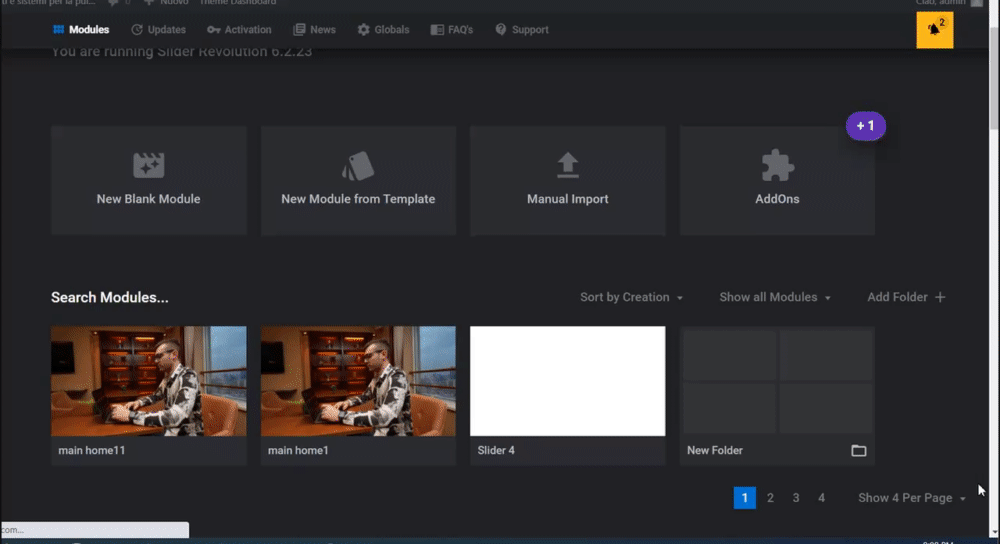Click the News newspaper icon
Viewport: 1000px width, 544px height.
pos(298,29)
